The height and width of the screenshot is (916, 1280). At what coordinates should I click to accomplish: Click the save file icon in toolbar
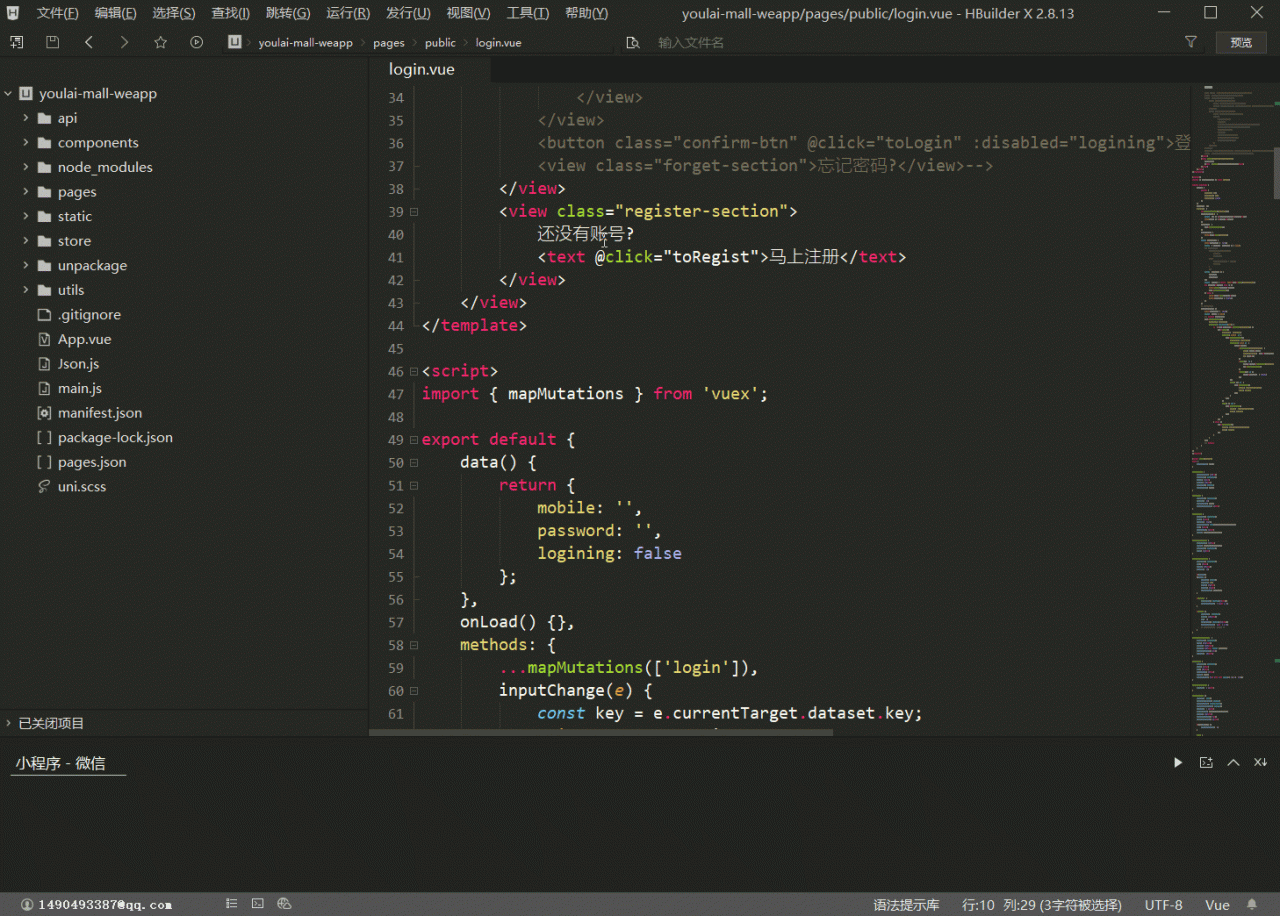(52, 42)
